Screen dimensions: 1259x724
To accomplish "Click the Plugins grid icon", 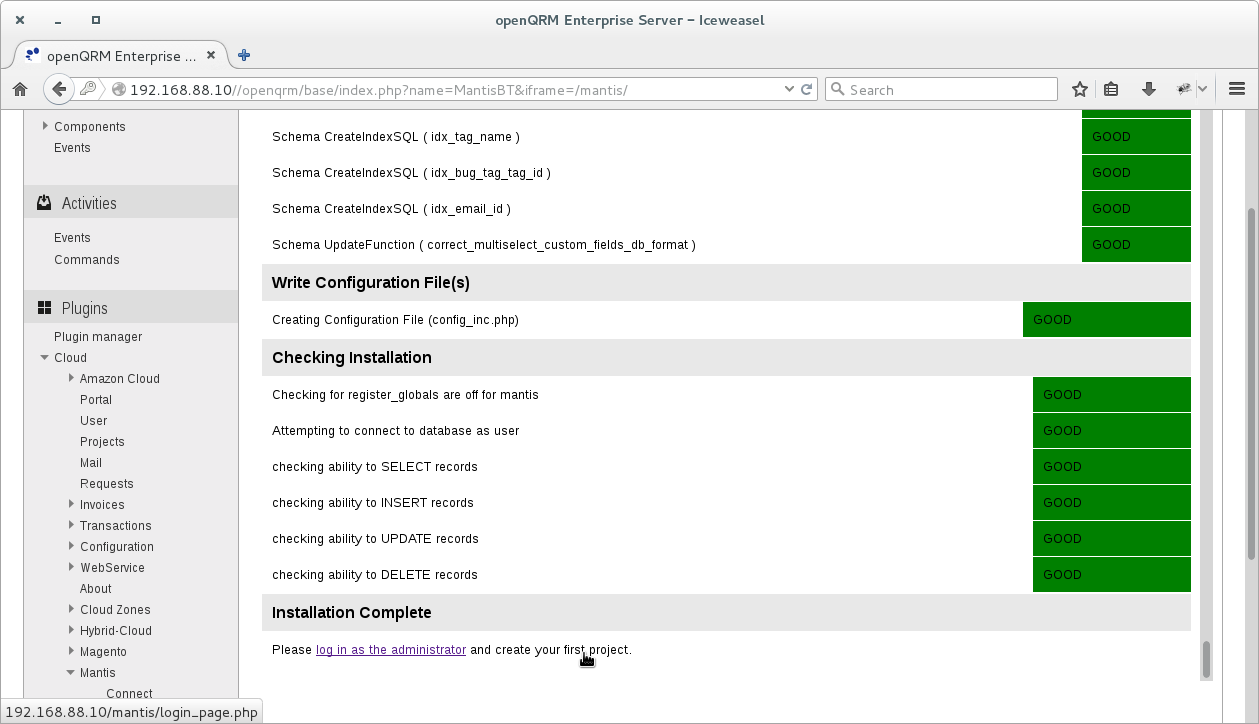I will coord(44,308).
